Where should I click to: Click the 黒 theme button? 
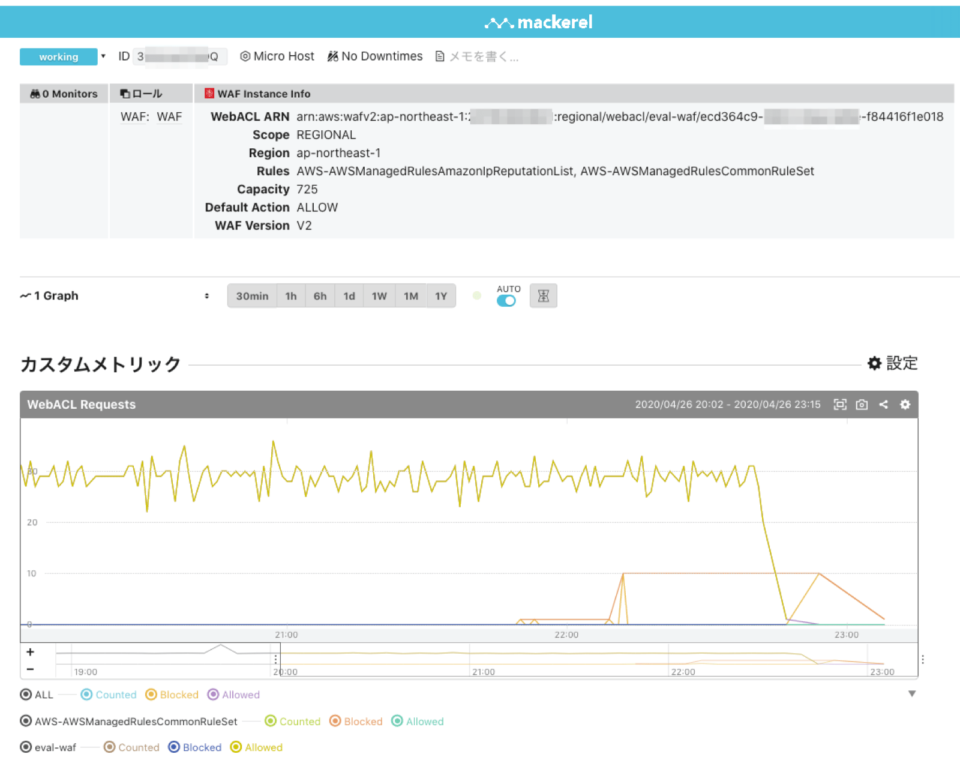(542, 295)
